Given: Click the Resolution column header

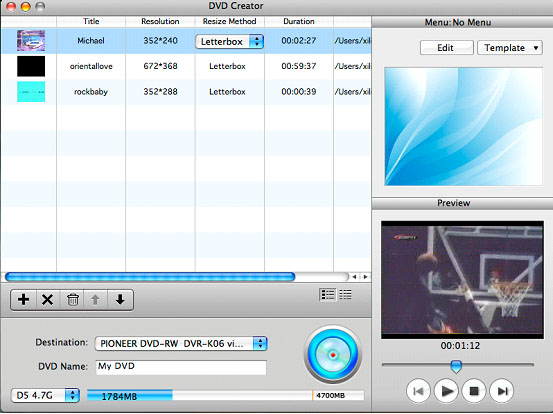Looking at the screenshot, I should (160, 21).
